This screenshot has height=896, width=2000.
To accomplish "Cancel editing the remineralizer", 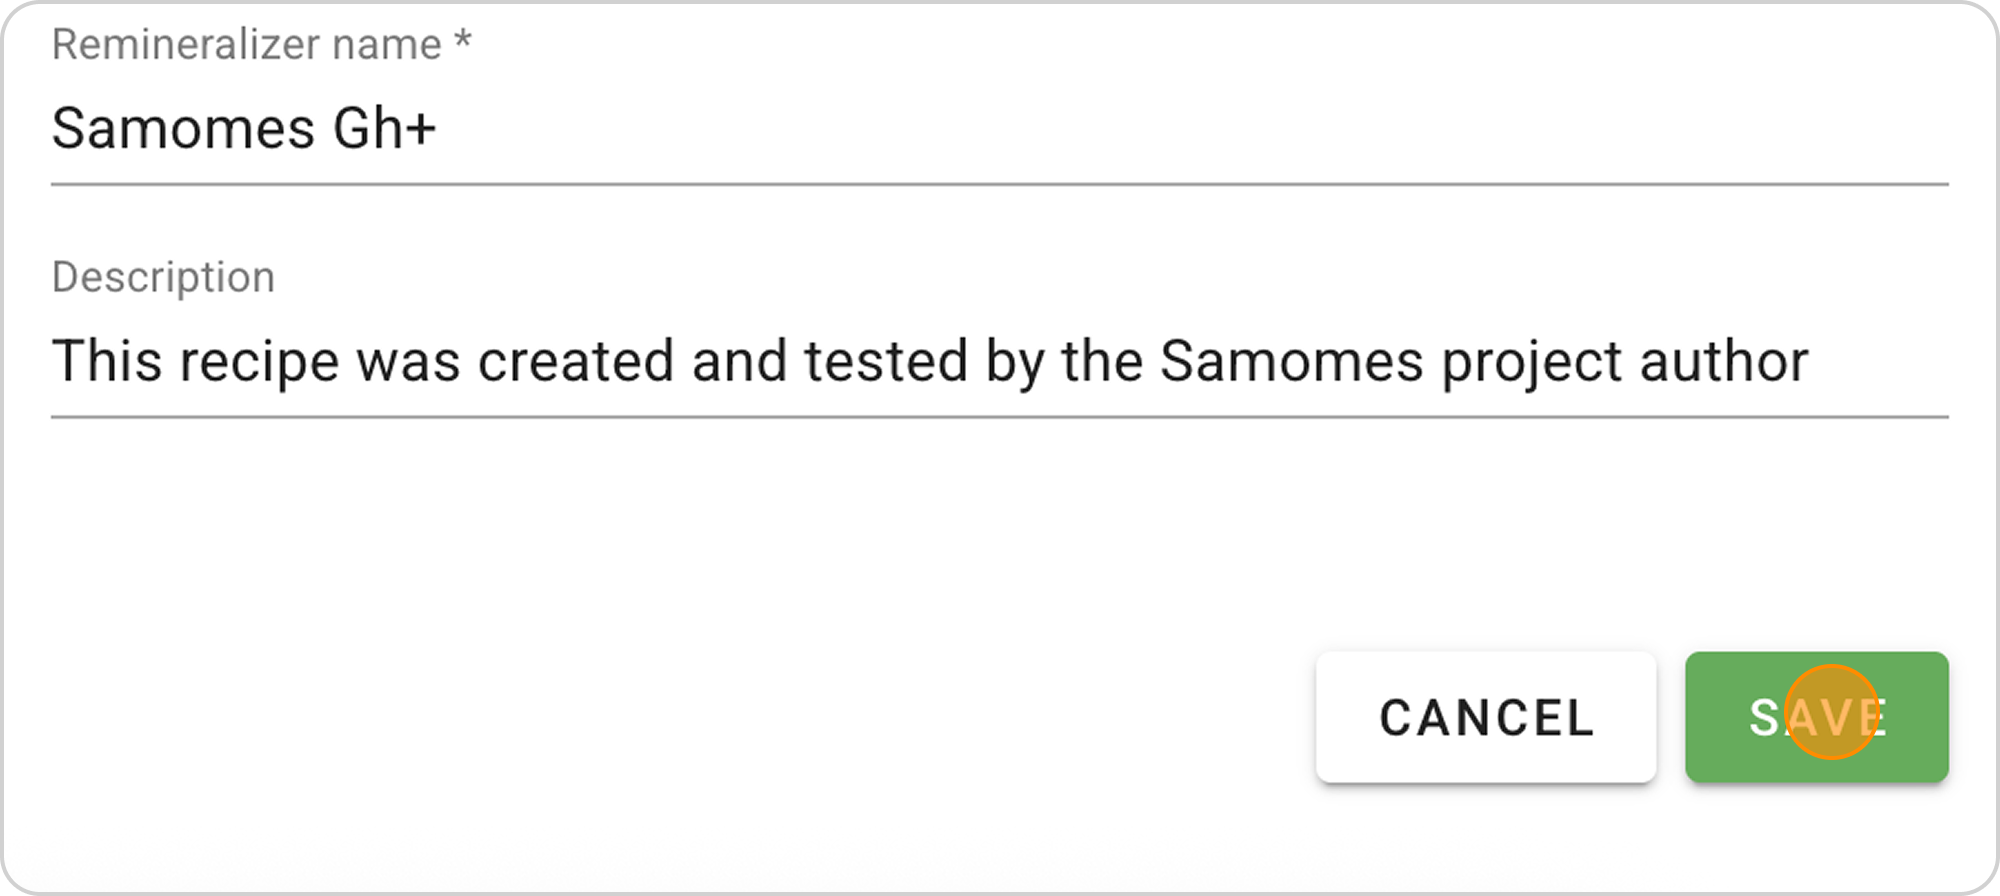I will click(x=1486, y=717).
